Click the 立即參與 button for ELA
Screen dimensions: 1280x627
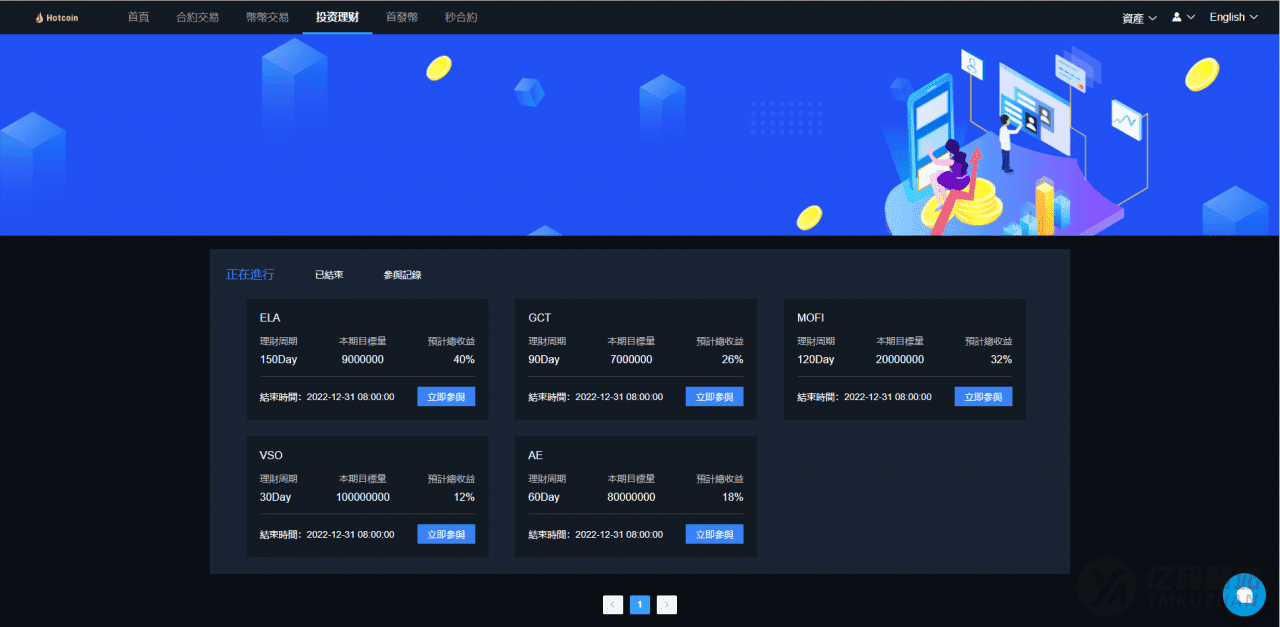point(445,396)
